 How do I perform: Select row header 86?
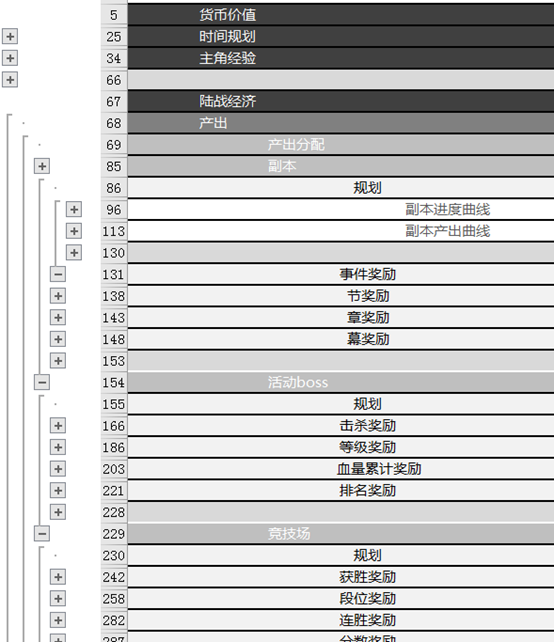[x=114, y=188]
